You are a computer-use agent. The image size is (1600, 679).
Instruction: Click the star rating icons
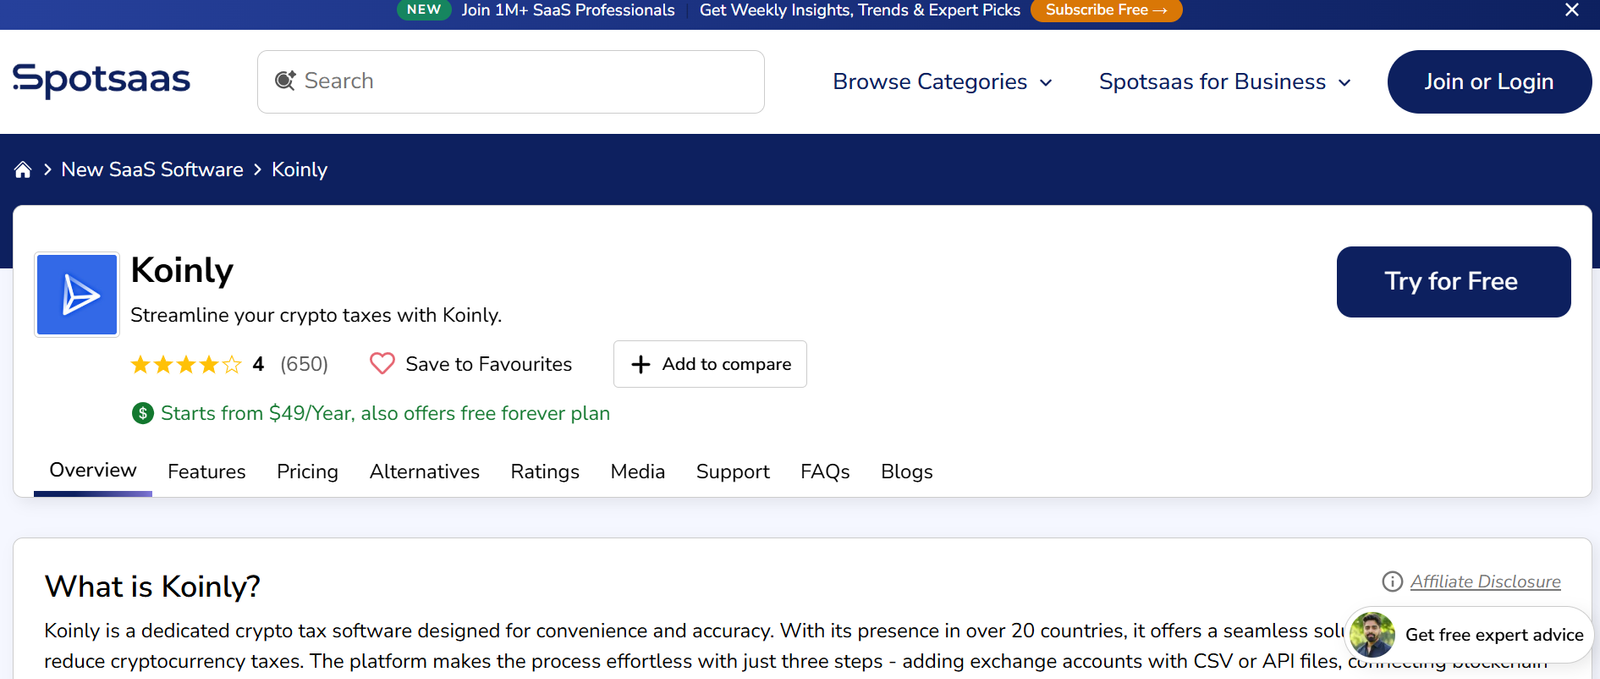186,365
